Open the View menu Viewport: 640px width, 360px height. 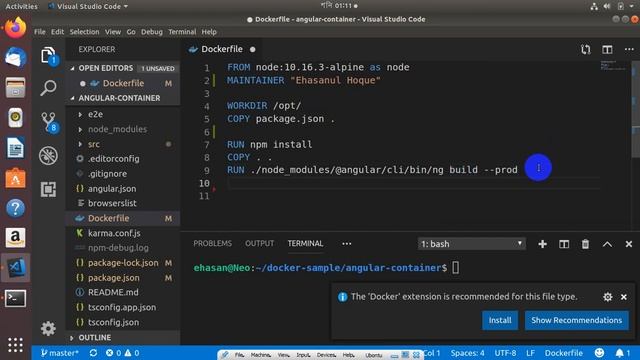[113, 32]
